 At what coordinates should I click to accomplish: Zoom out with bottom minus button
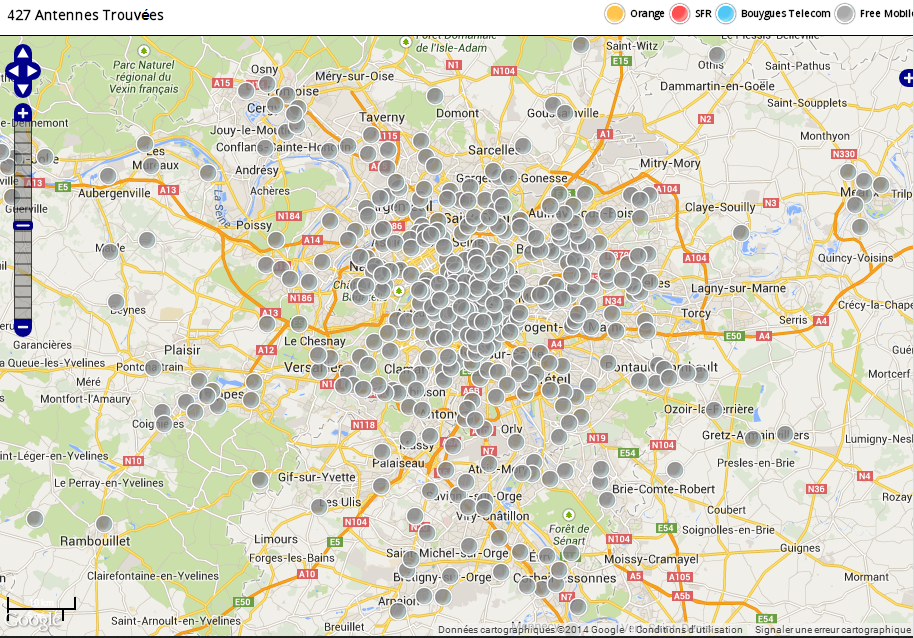[23, 327]
